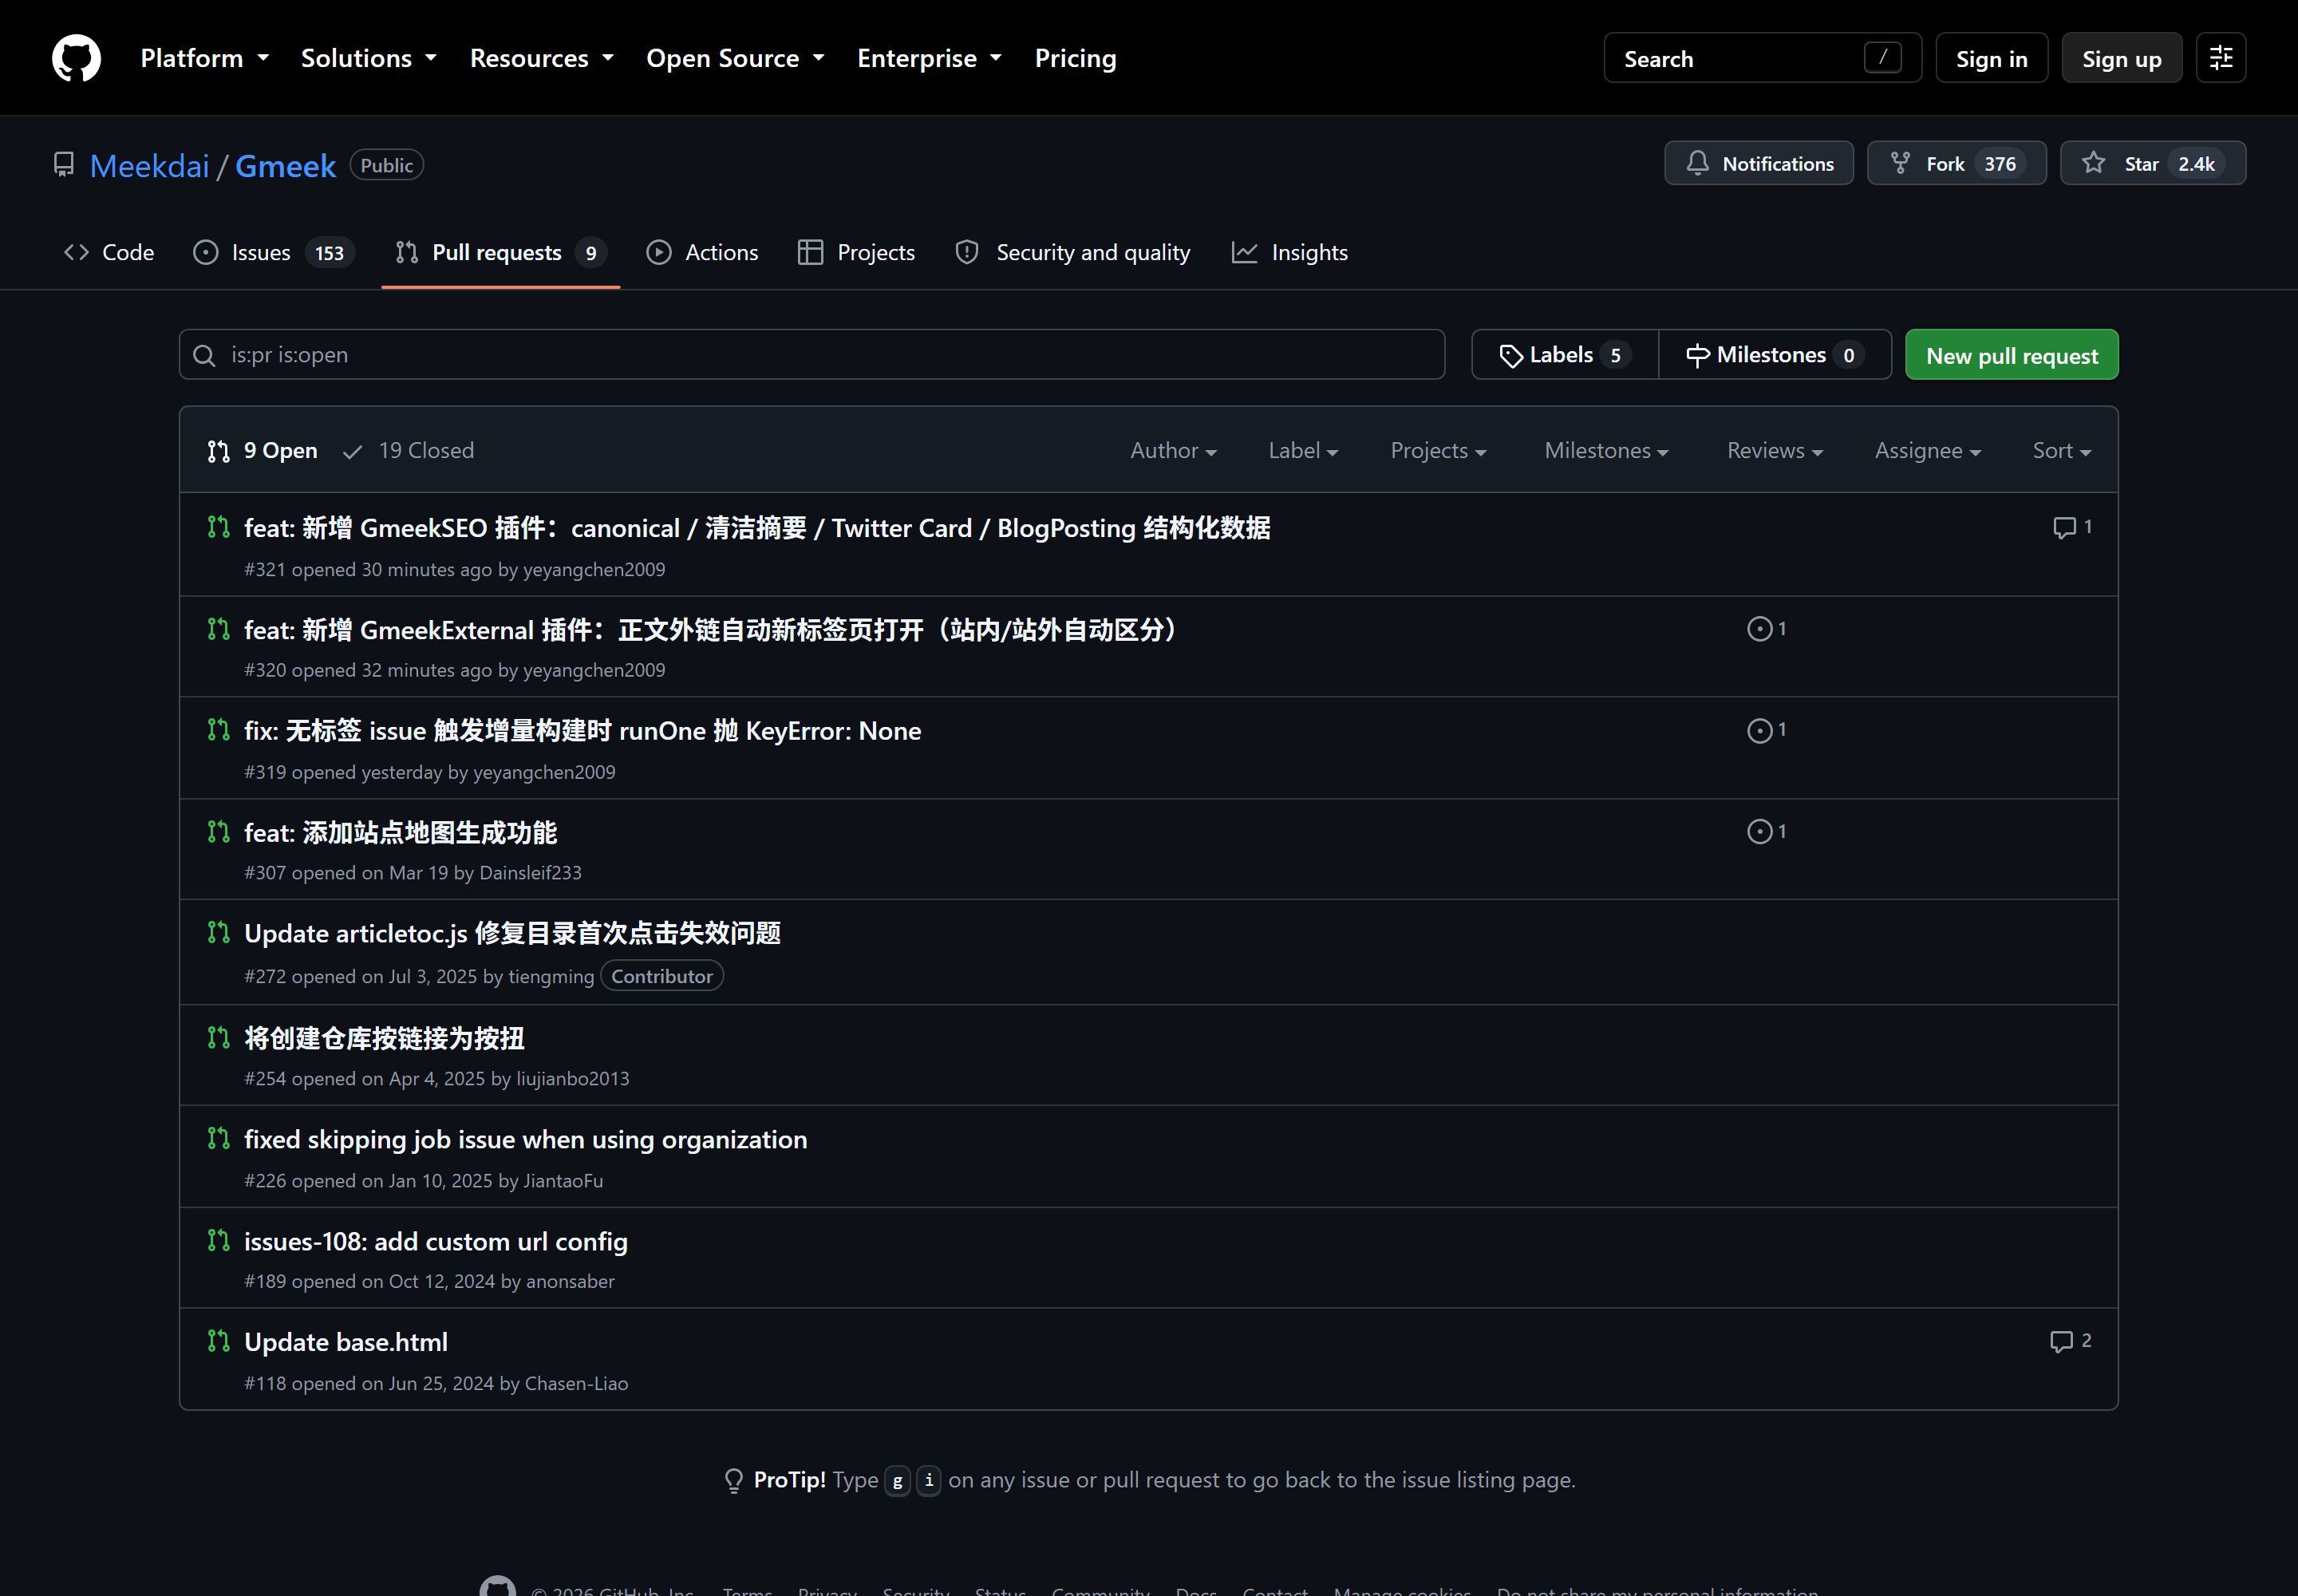The height and width of the screenshot is (1596, 2298).
Task: Open the Sort dropdown
Action: [2061, 451]
